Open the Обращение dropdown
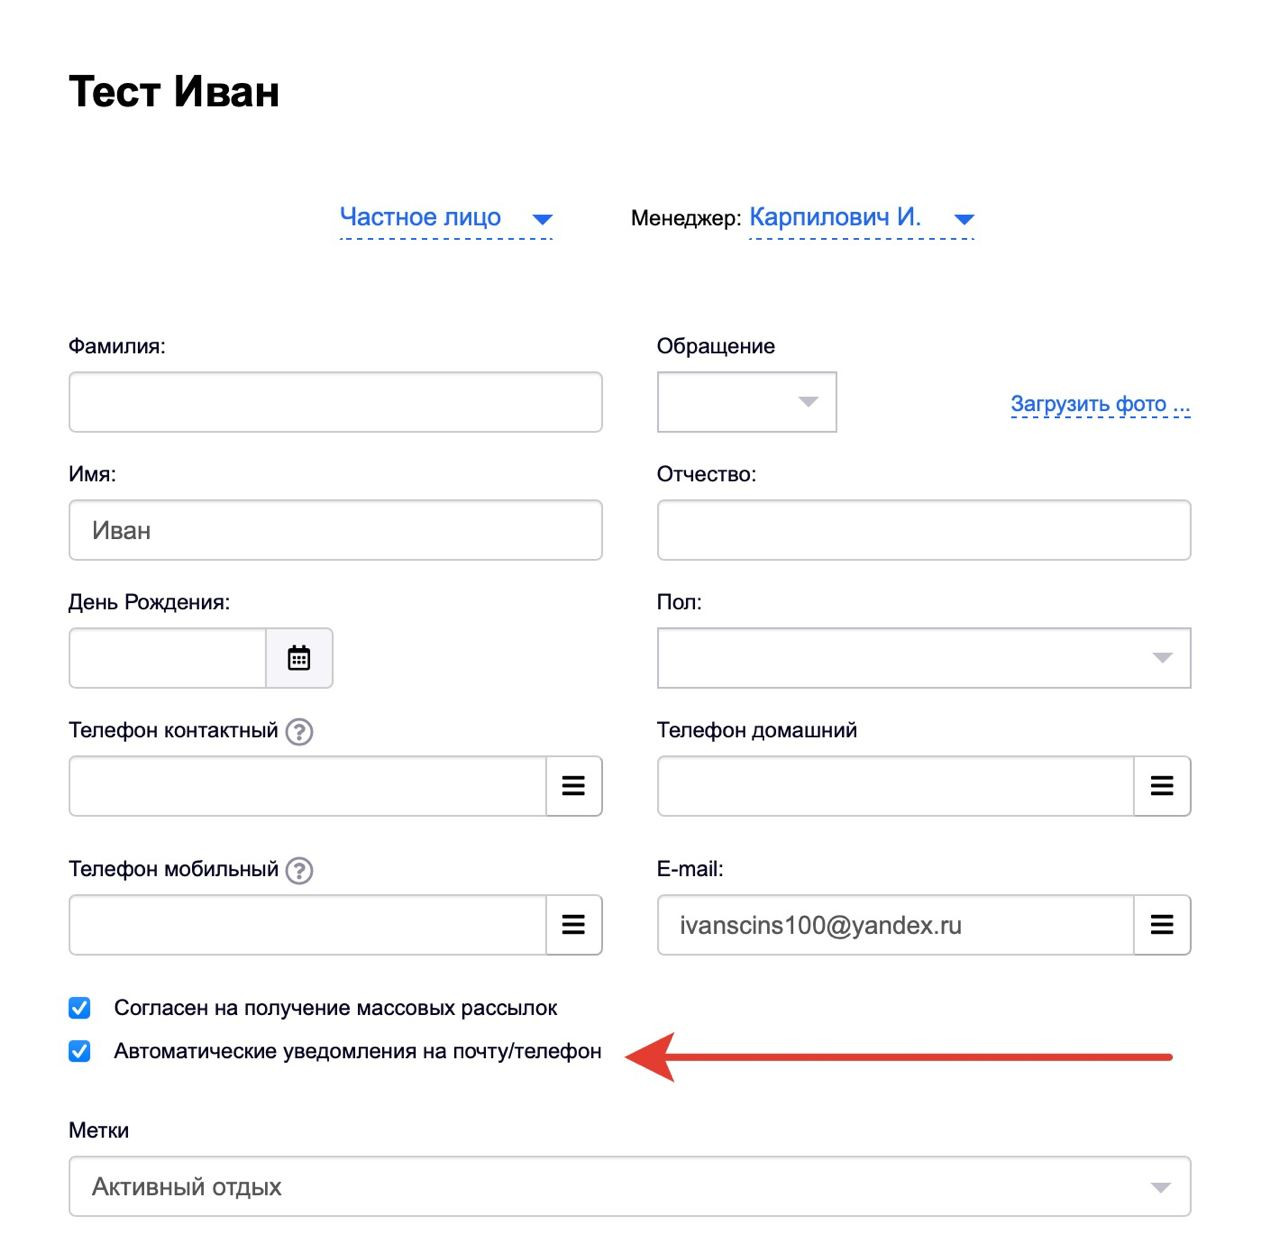Image resolution: width=1280 pixels, height=1235 pixels. pos(746,402)
